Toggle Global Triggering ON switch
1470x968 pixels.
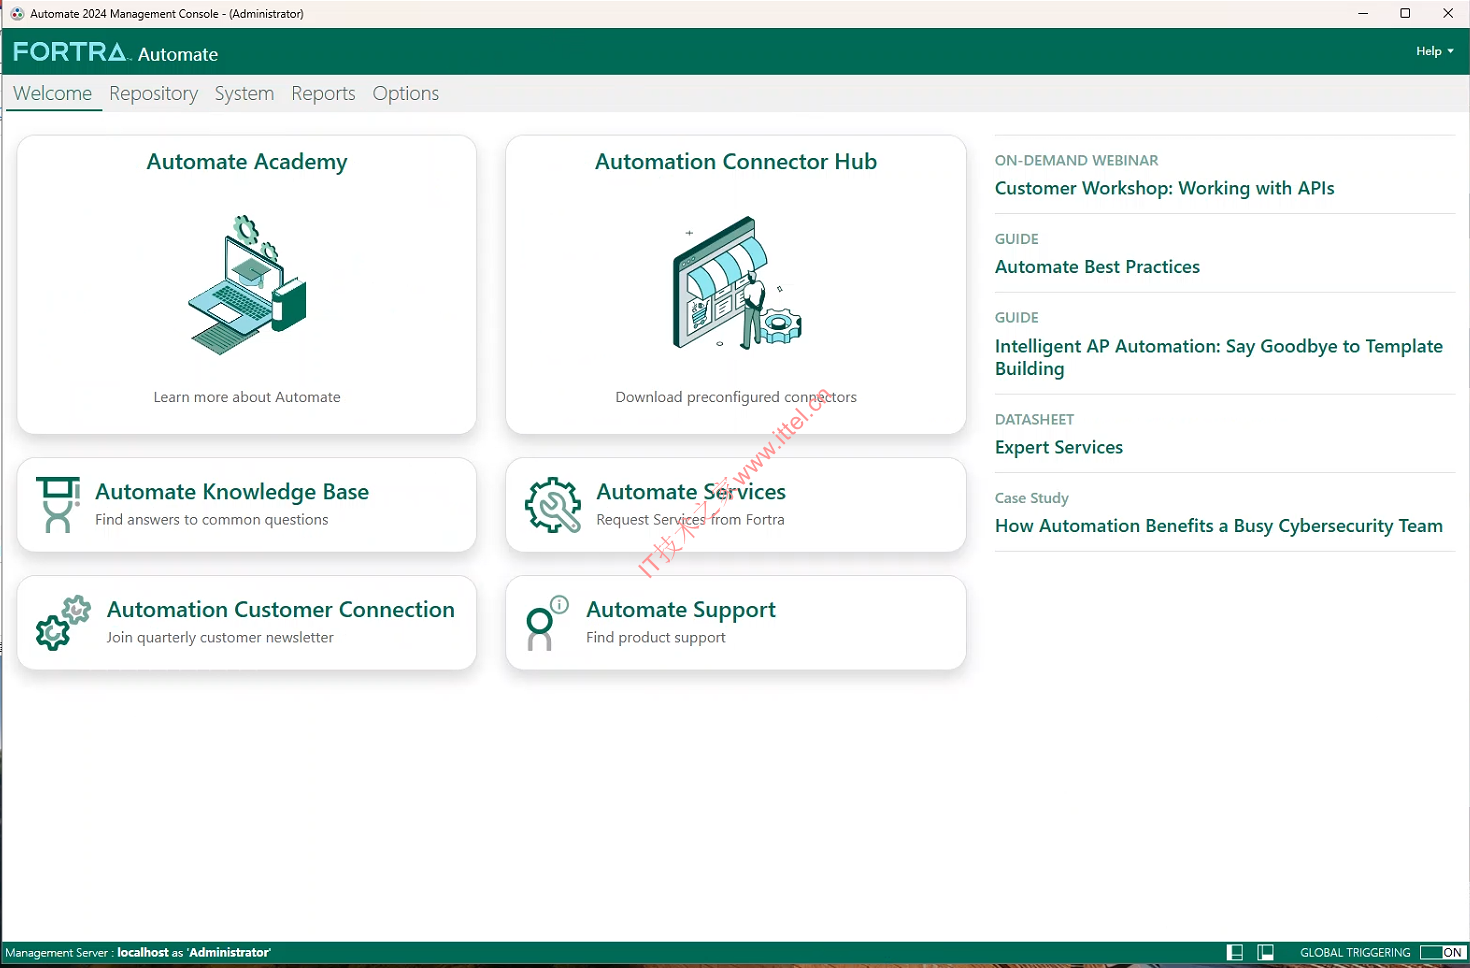[x=1443, y=952]
